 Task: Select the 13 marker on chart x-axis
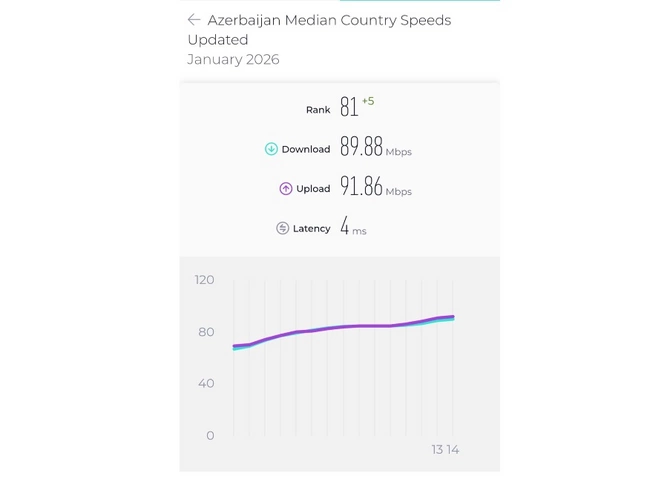(437, 450)
